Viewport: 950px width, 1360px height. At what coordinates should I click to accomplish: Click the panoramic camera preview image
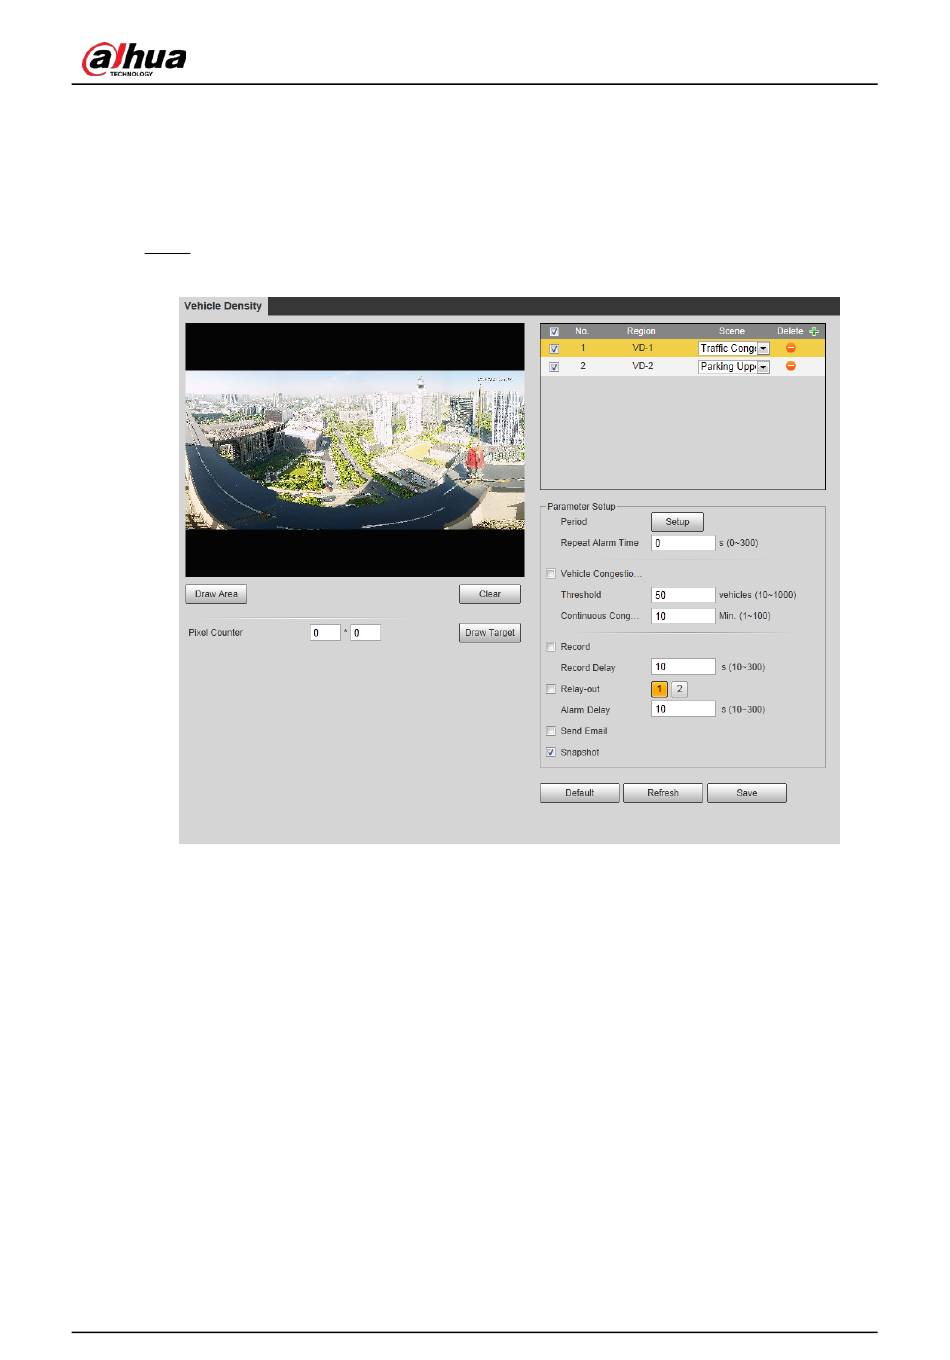click(355, 450)
